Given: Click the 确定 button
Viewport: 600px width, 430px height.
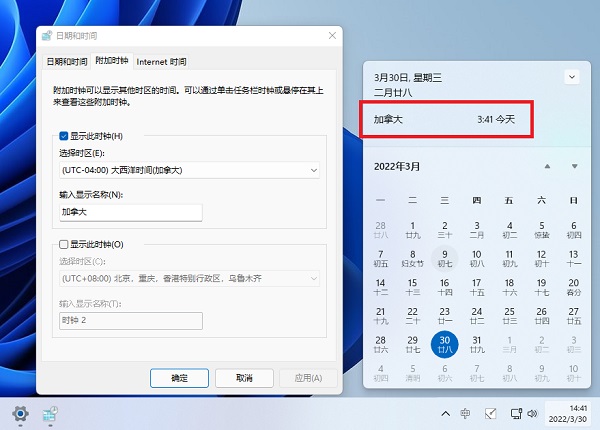Looking at the screenshot, I should coord(179,378).
